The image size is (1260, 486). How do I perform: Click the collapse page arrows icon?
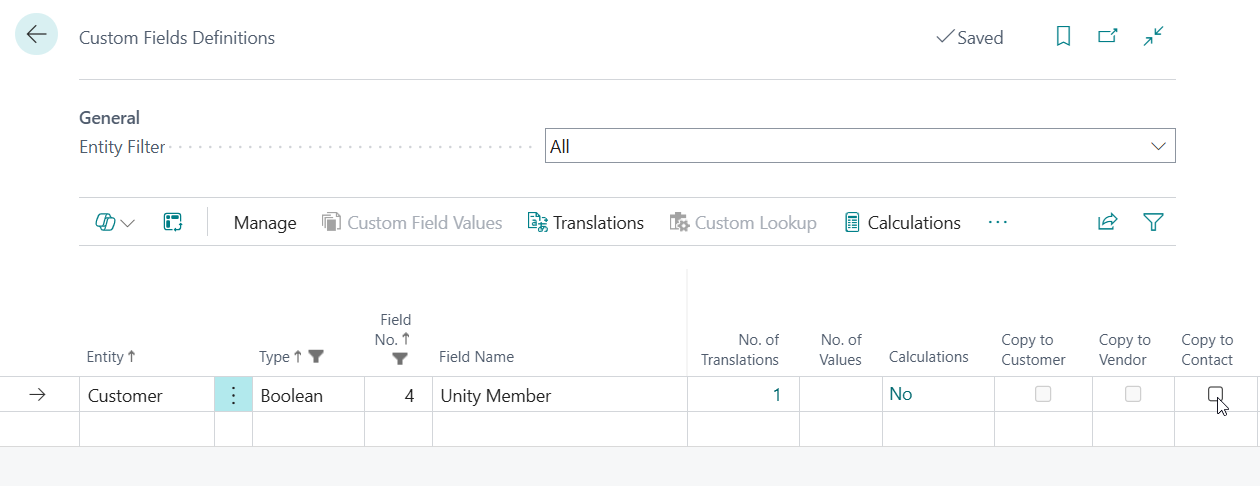coord(1154,37)
